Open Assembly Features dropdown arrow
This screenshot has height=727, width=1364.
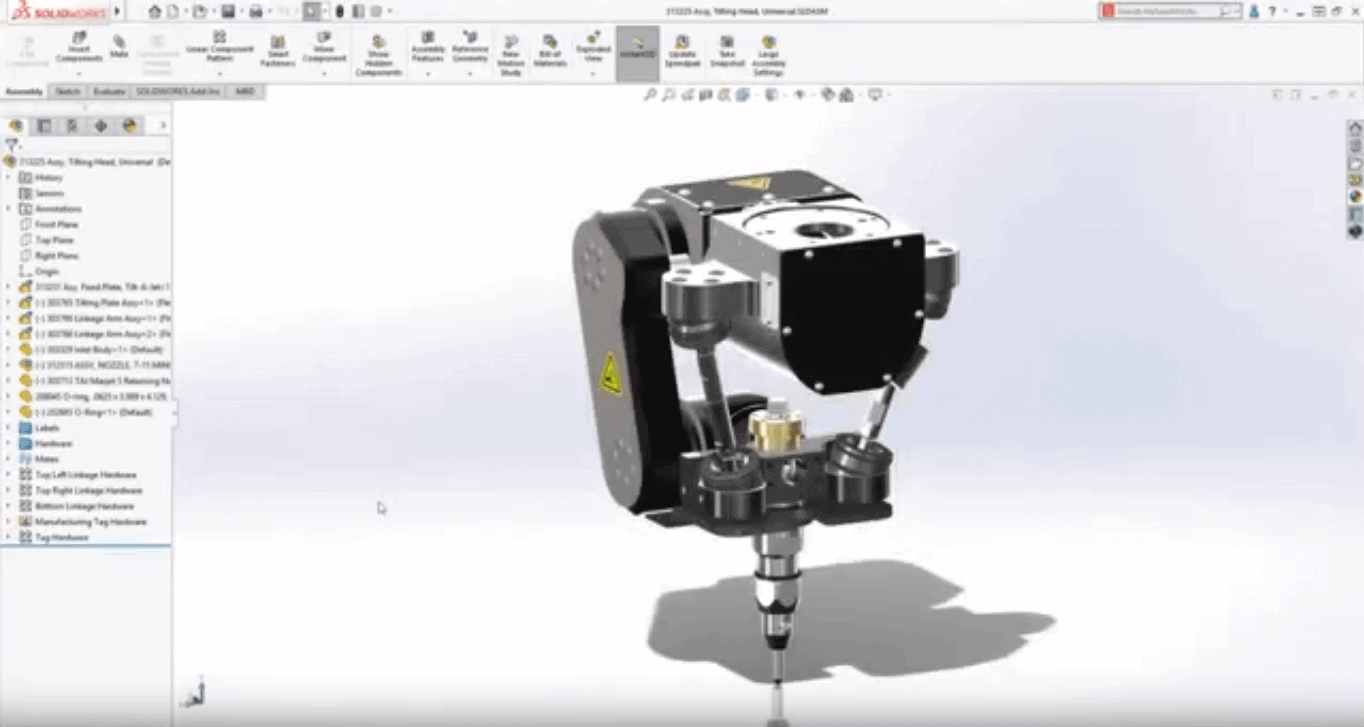[x=427, y=74]
